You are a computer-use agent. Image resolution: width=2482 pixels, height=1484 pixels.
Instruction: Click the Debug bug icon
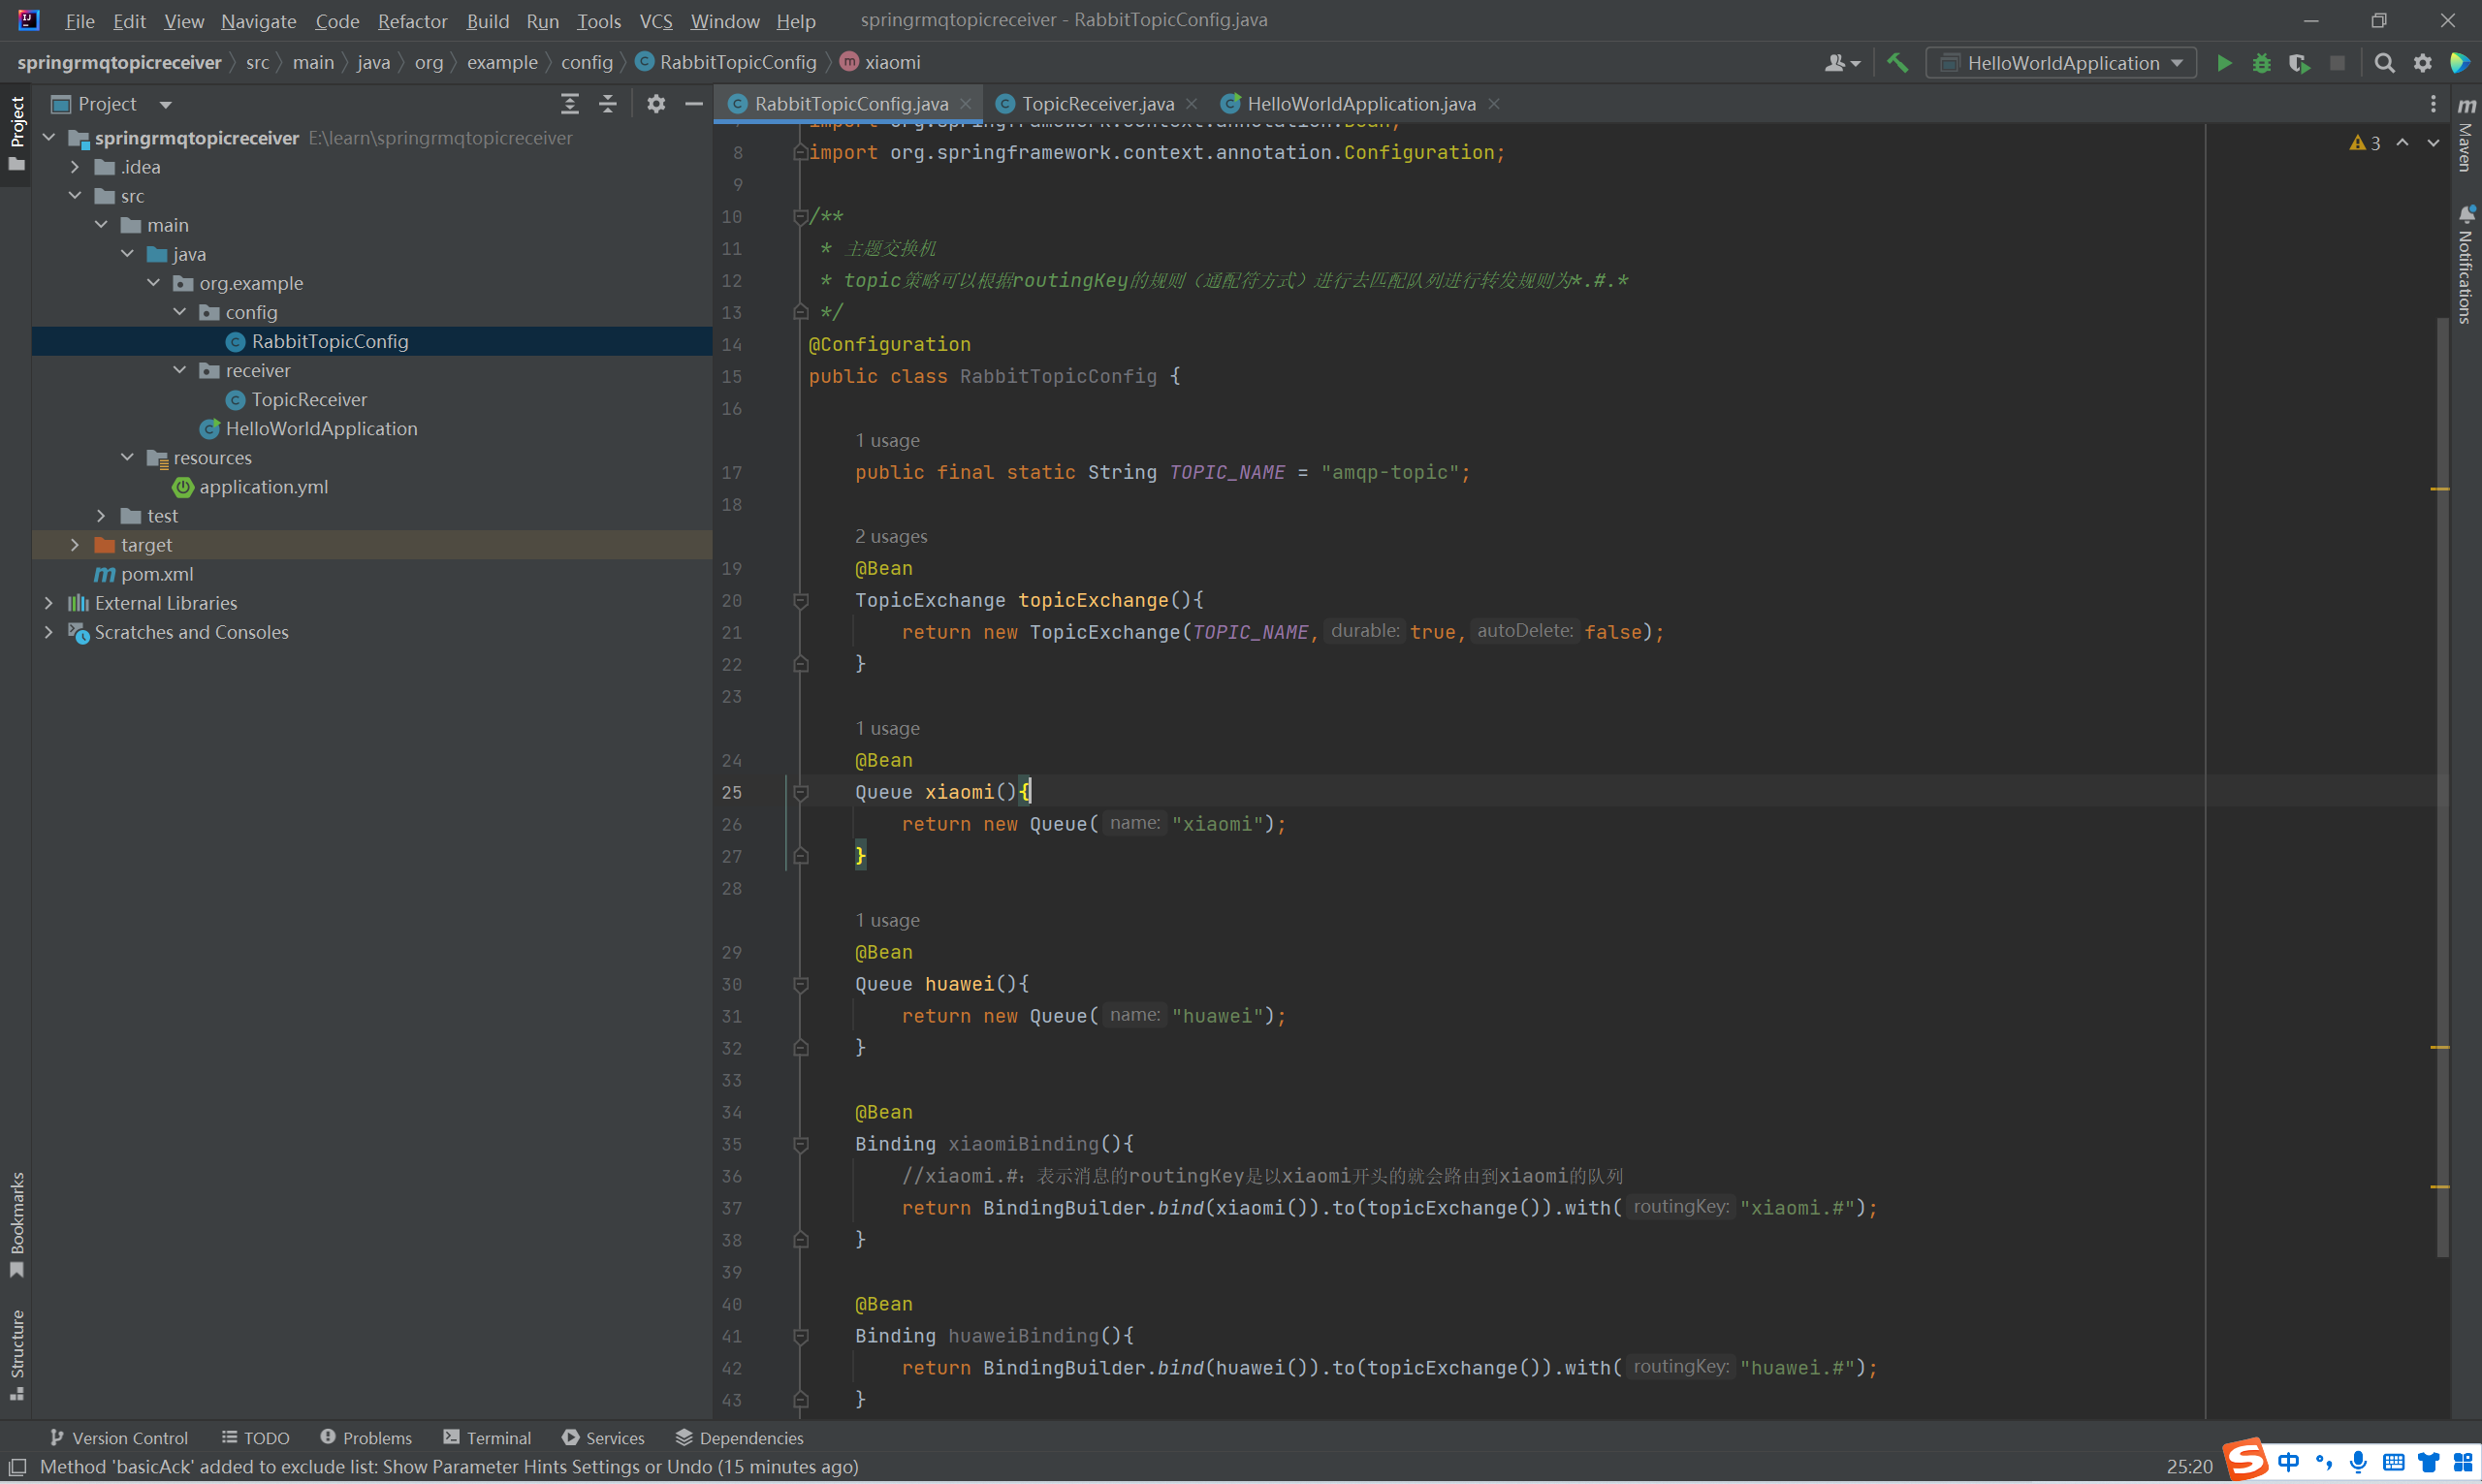[2261, 63]
